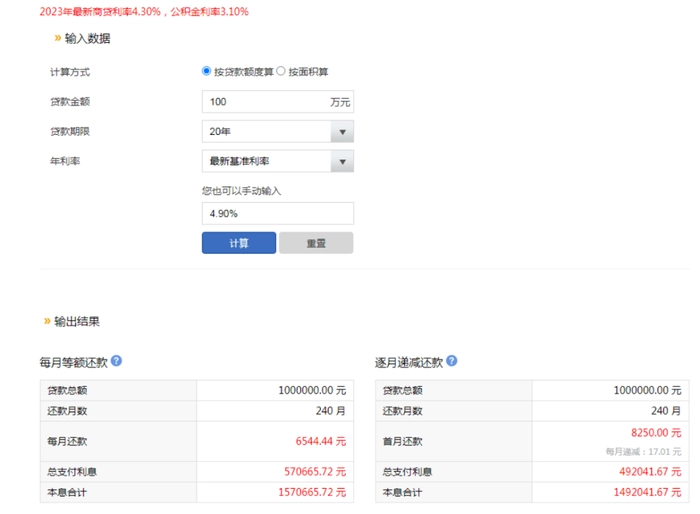The height and width of the screenshot is (514, 700).
Task: Click the blue 计算 button
Action: tap(239, 243)
